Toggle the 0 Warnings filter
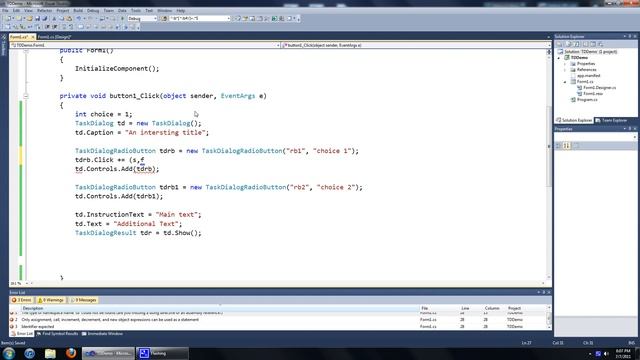 coord(51,300)
